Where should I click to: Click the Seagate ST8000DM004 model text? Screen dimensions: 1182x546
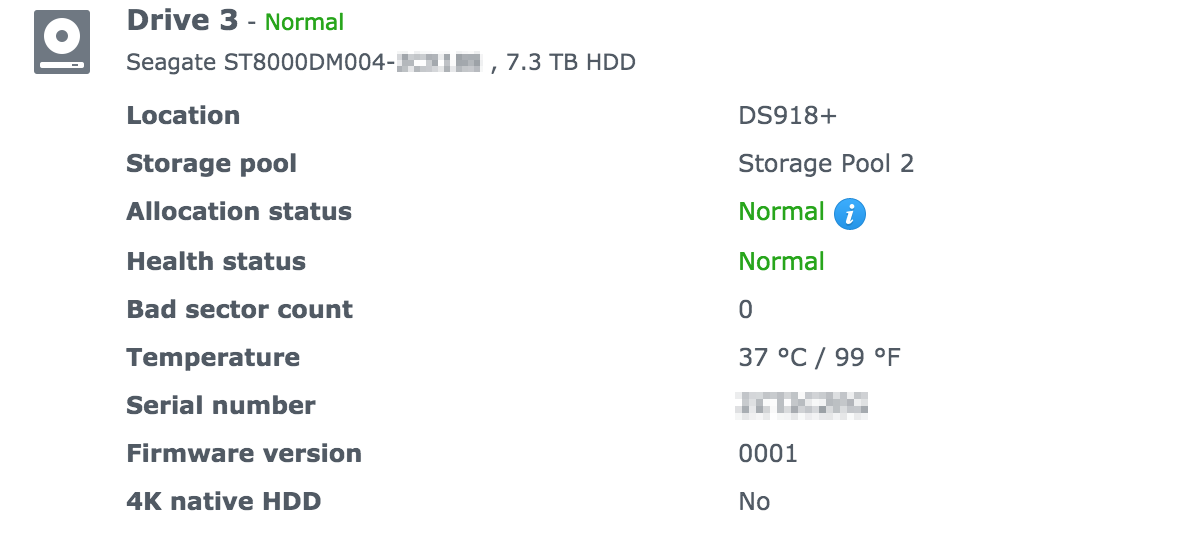(x=260, y=63)
